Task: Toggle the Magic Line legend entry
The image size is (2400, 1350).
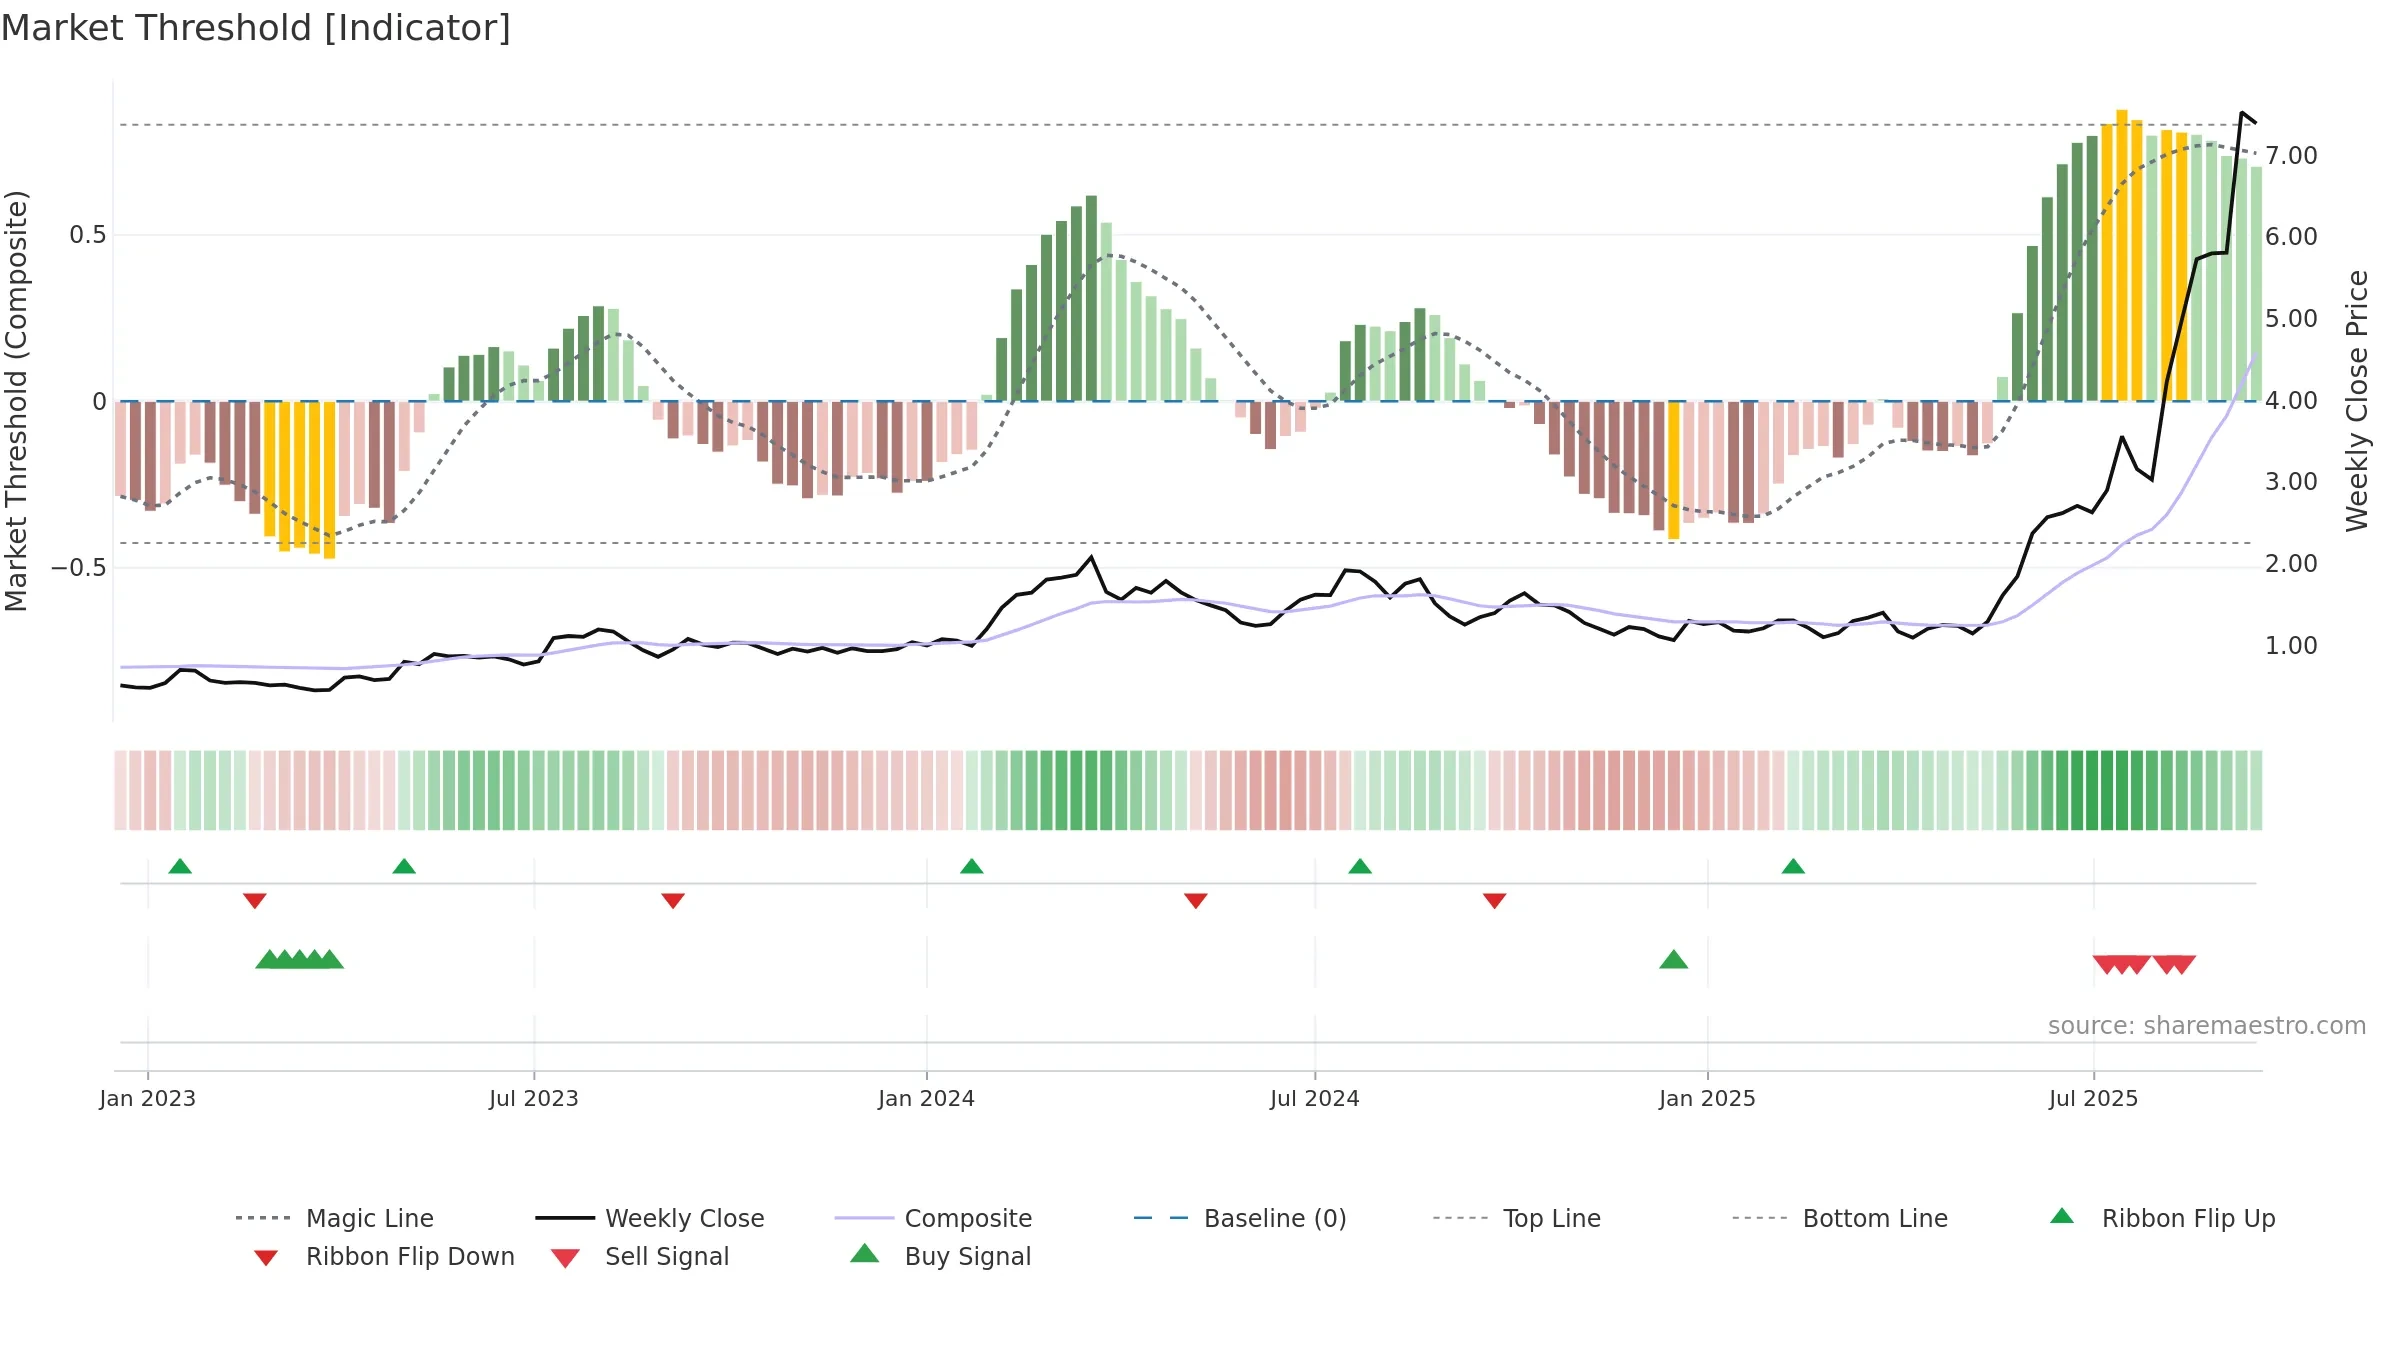Action: click(x=334, y=1218)
